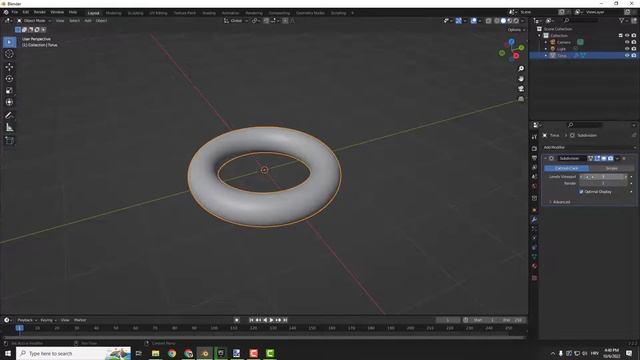The width and height of the screenshot is (640, 360).
Task: Toggle Optimal Display checkbox
Action: 581,191
